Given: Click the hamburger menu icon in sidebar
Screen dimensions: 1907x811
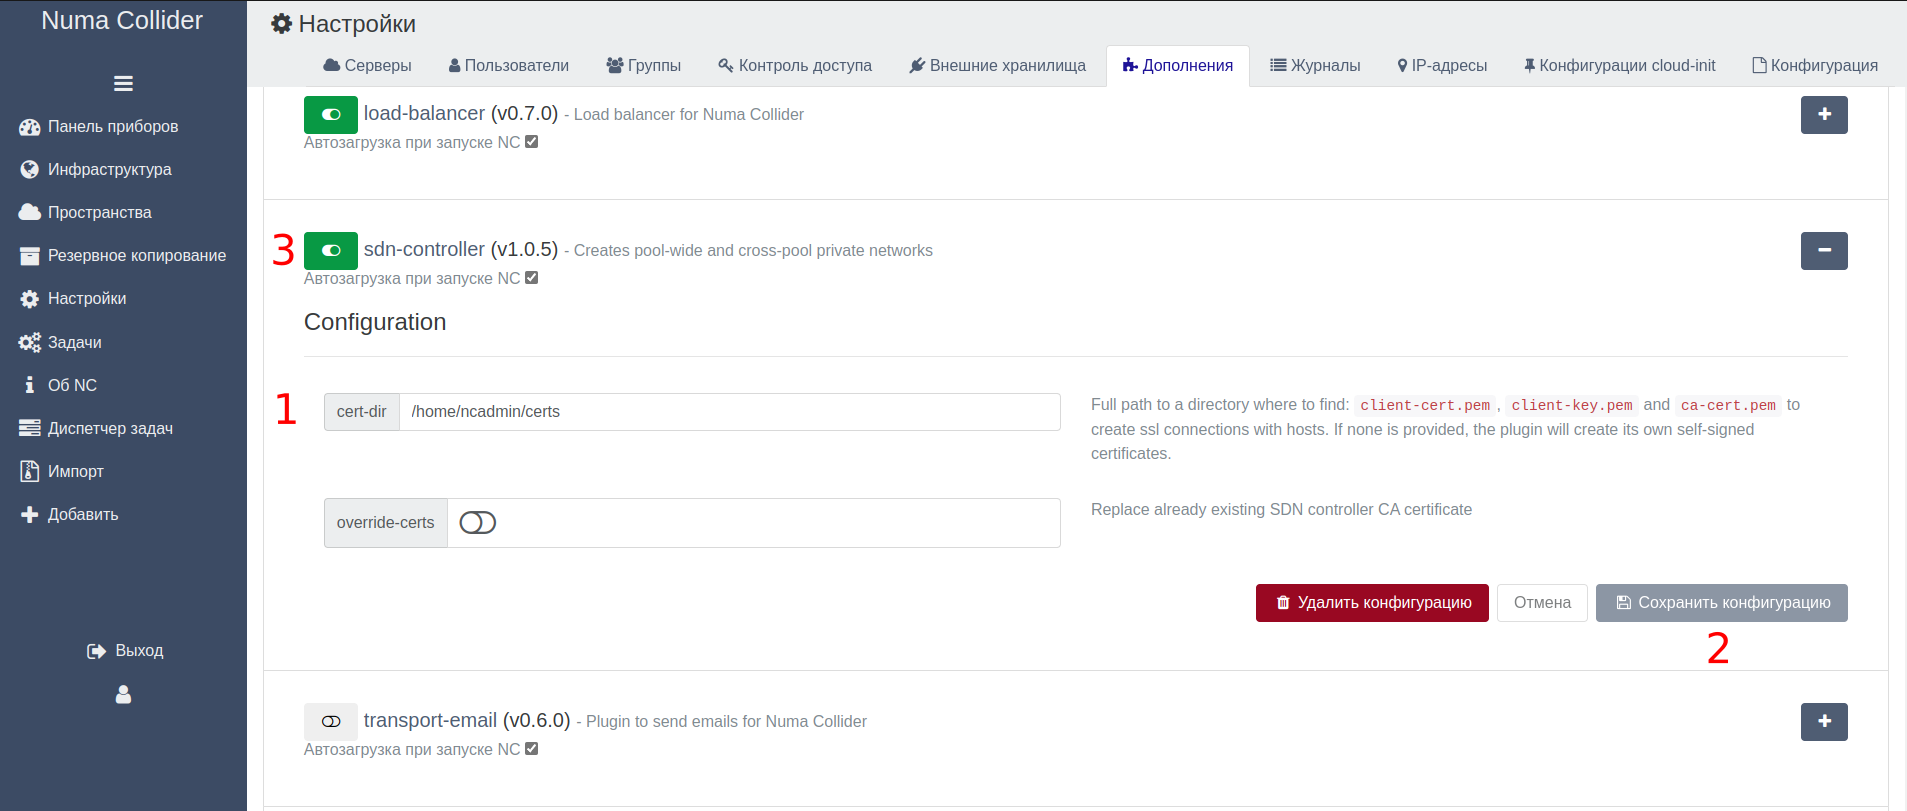Looking at the screenshot, I should point(123,84).
